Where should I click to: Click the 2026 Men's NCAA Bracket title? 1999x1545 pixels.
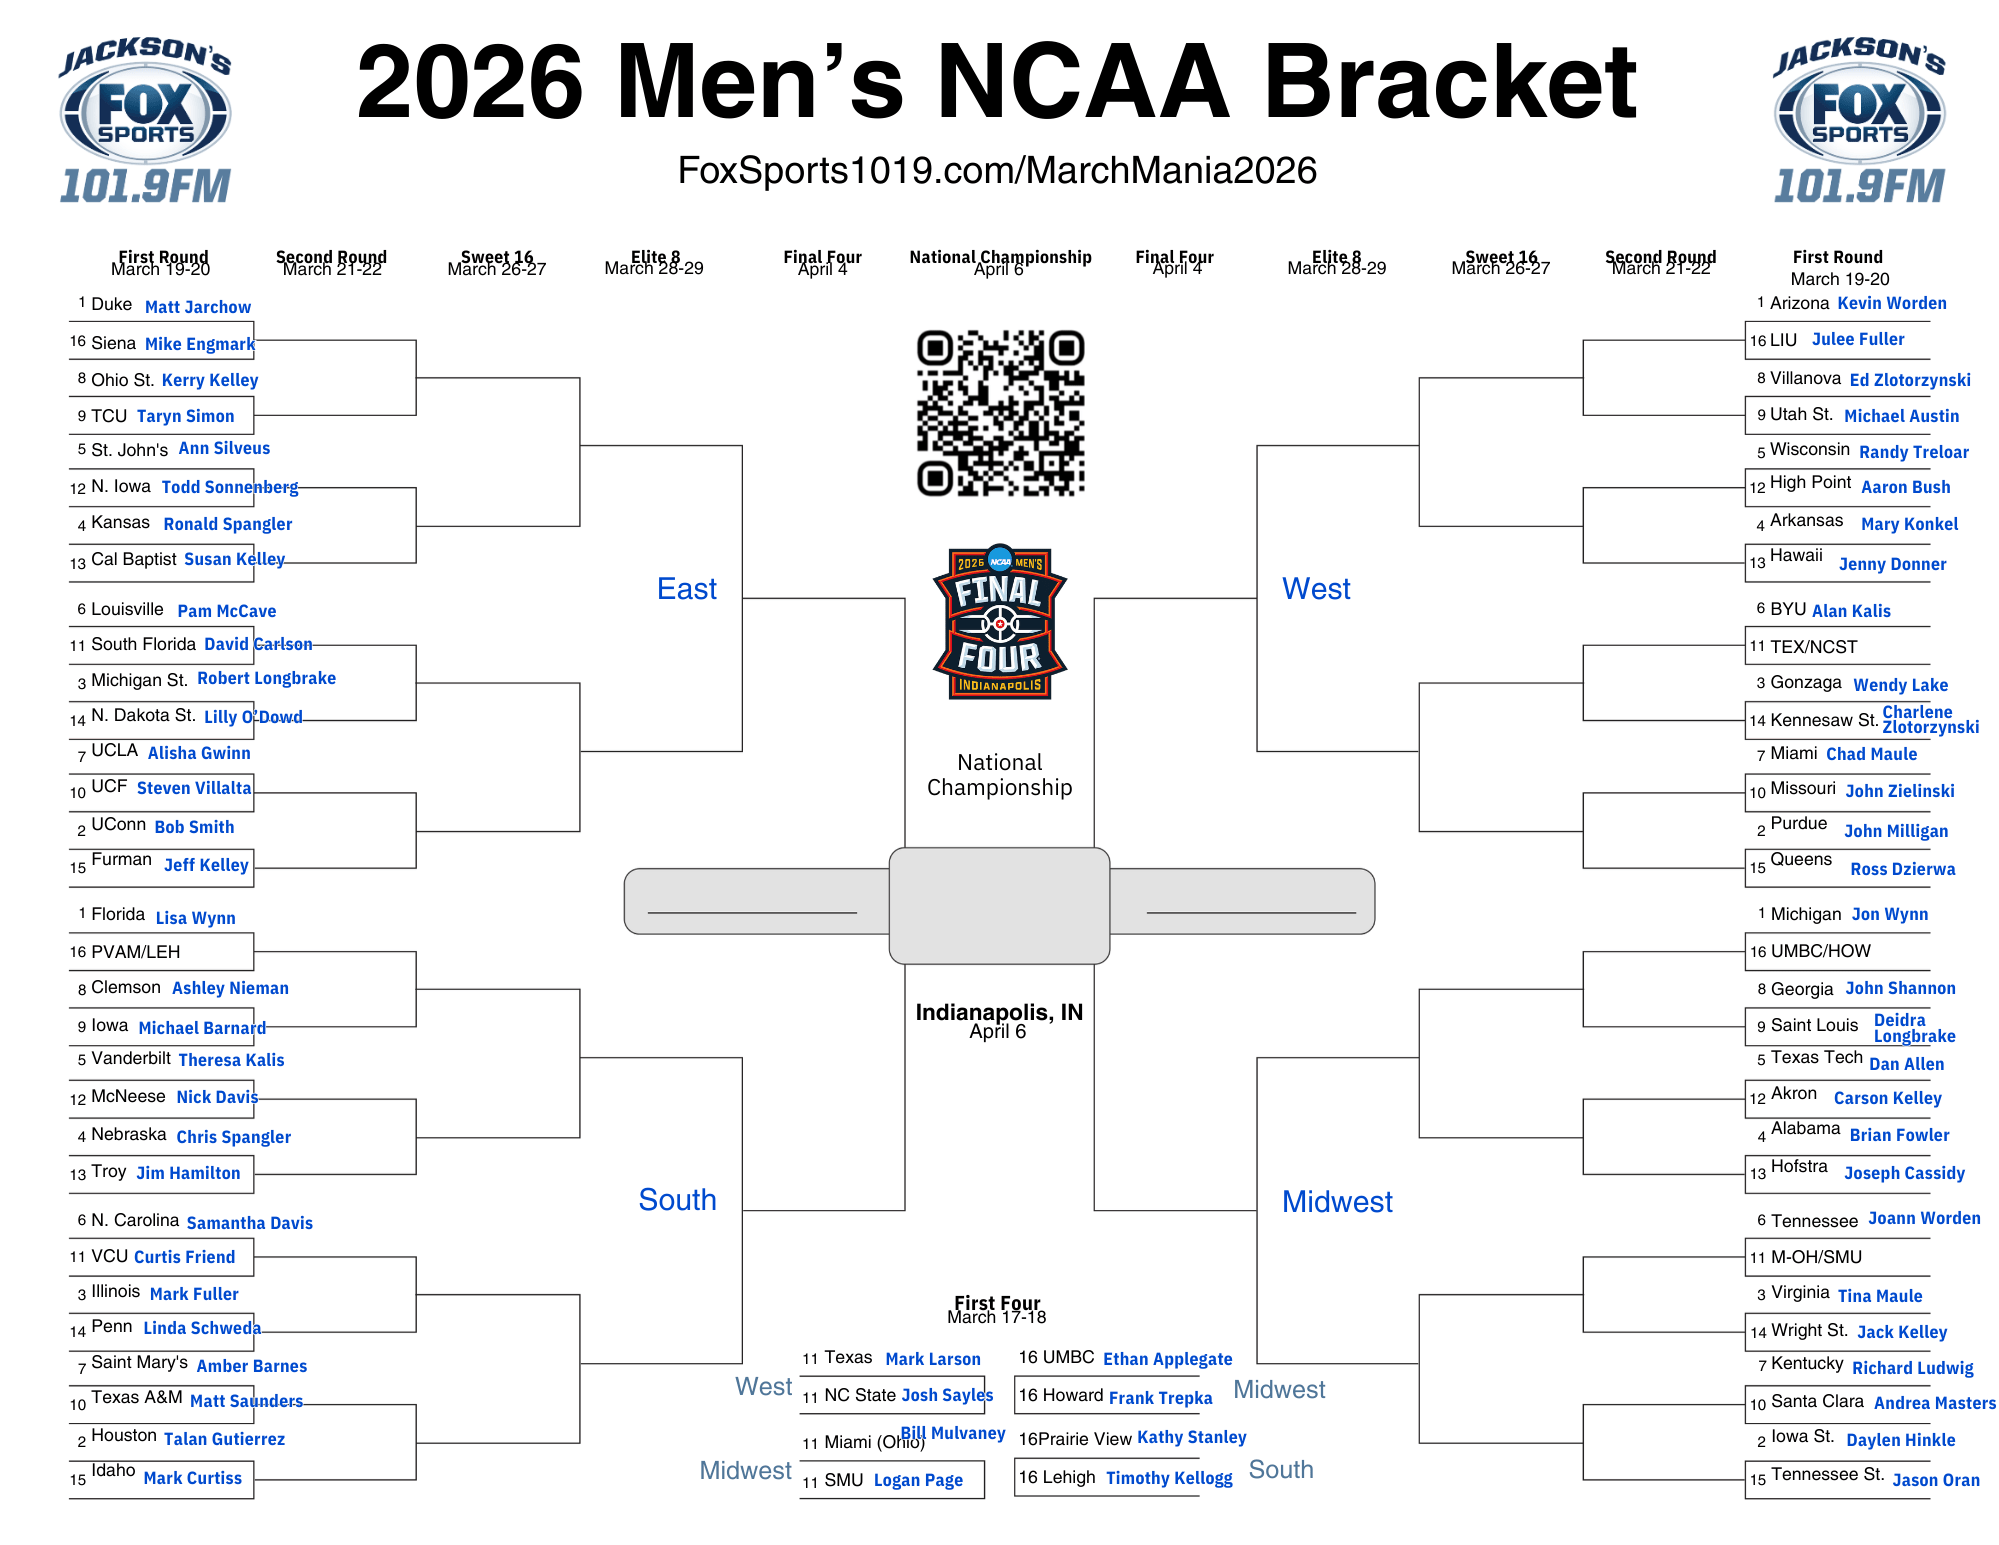[996, 82]
